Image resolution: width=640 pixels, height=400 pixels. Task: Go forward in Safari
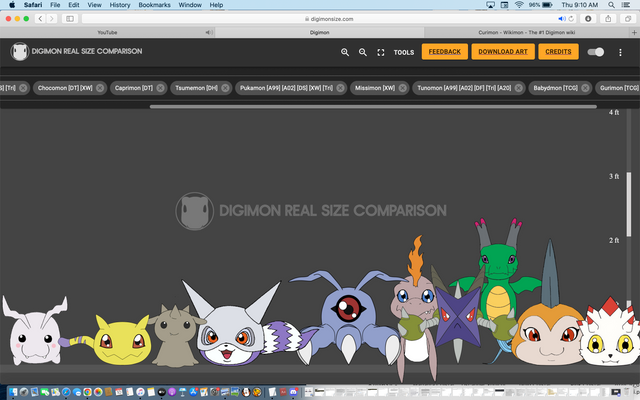[51, 19]
